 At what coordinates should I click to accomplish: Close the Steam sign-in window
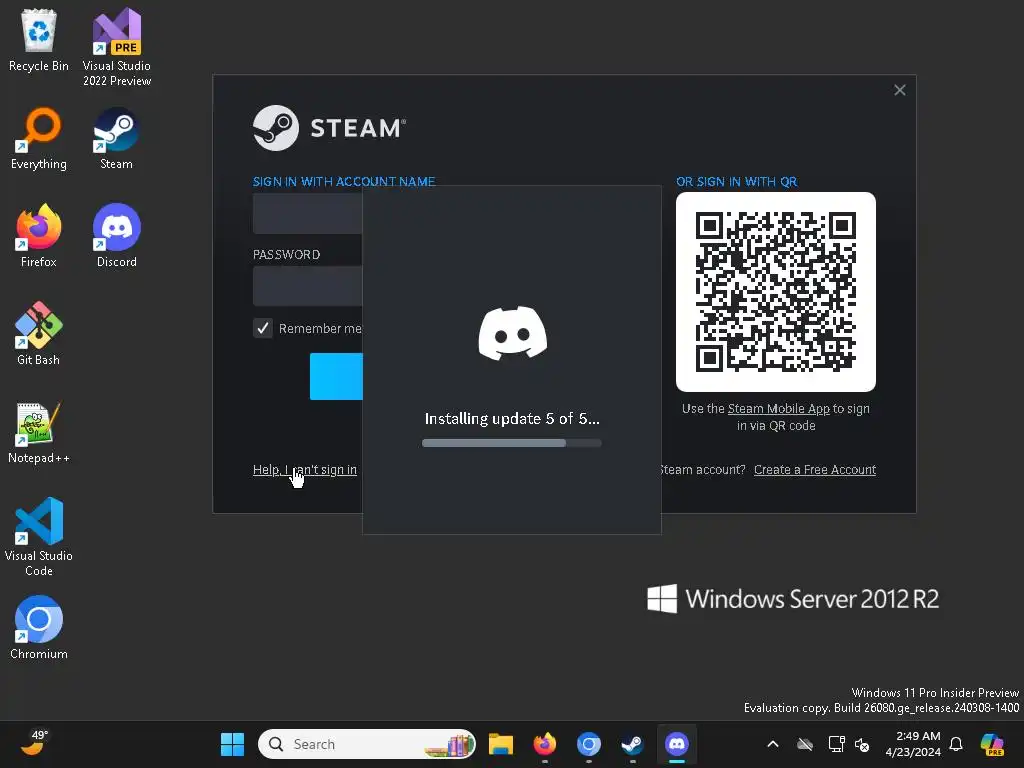[900, 90]
